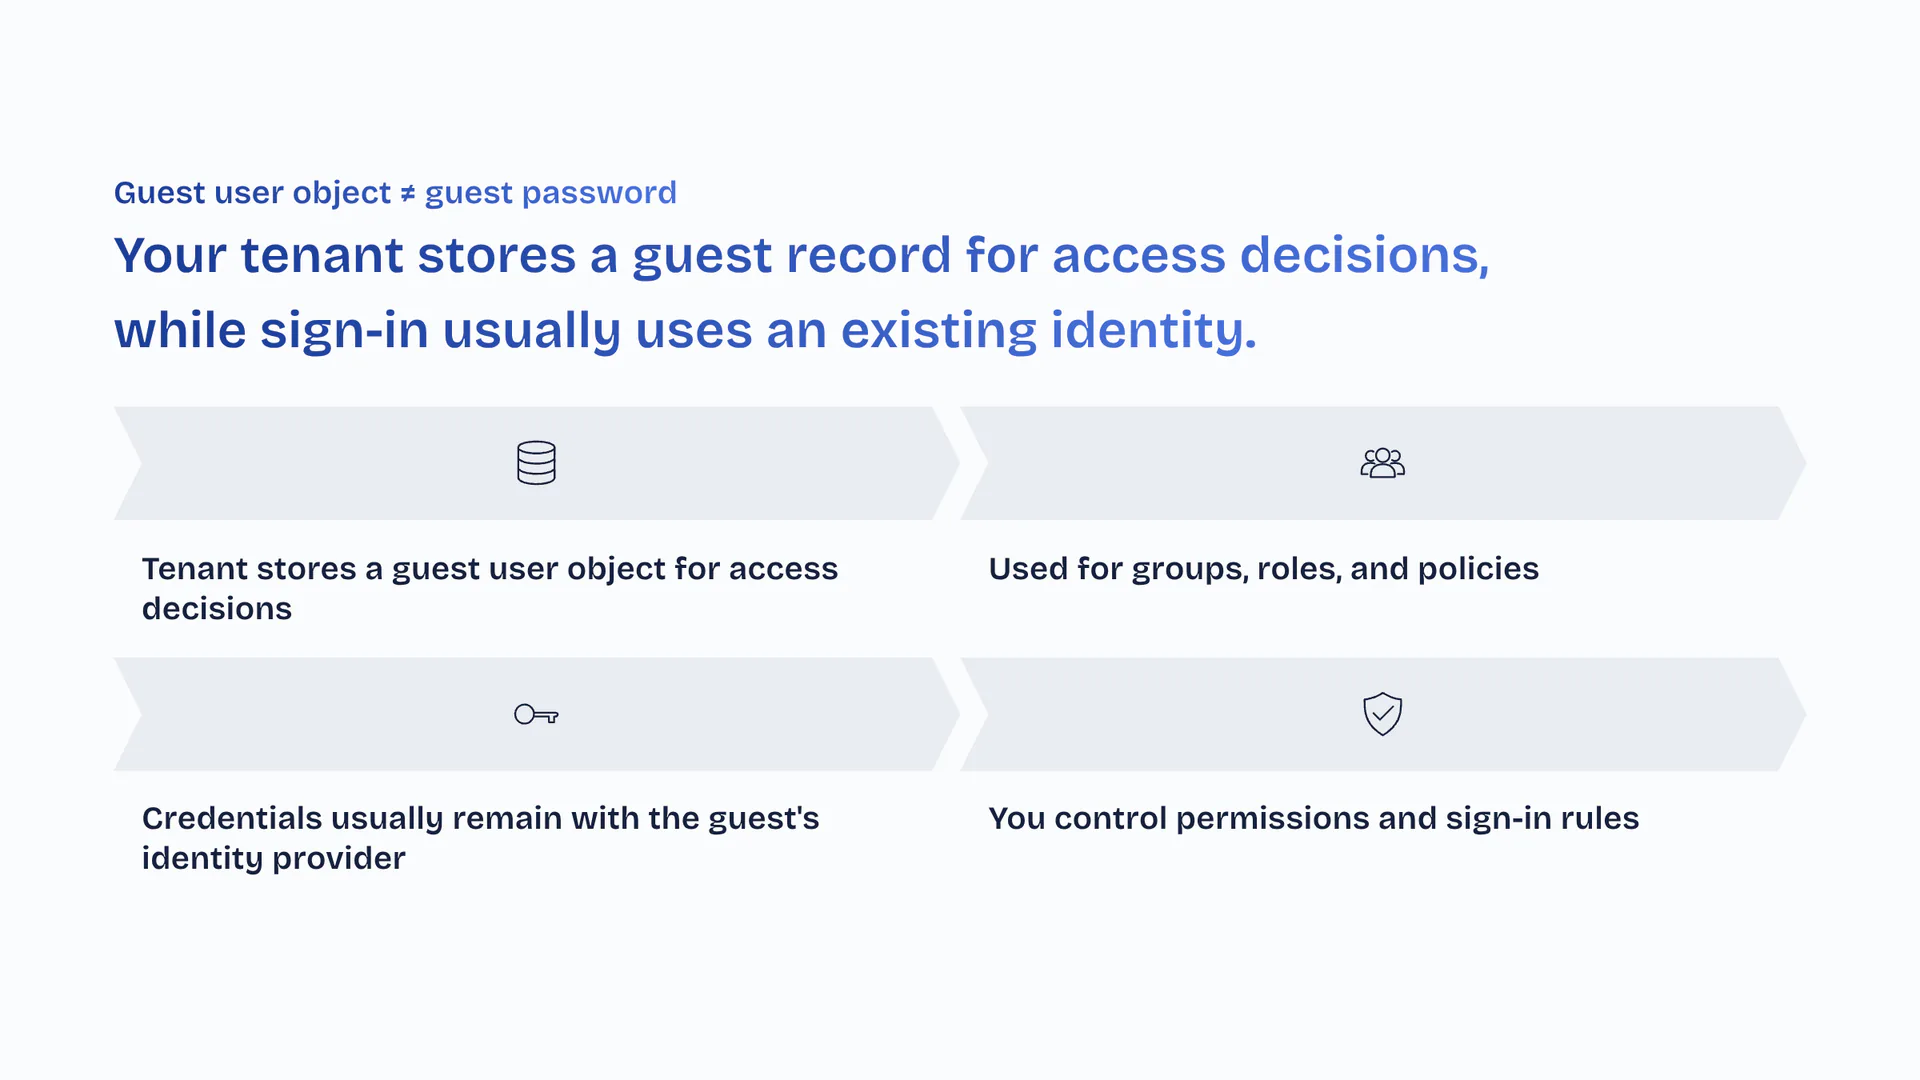Click the shield checkmark icon

click(1382, 714)
